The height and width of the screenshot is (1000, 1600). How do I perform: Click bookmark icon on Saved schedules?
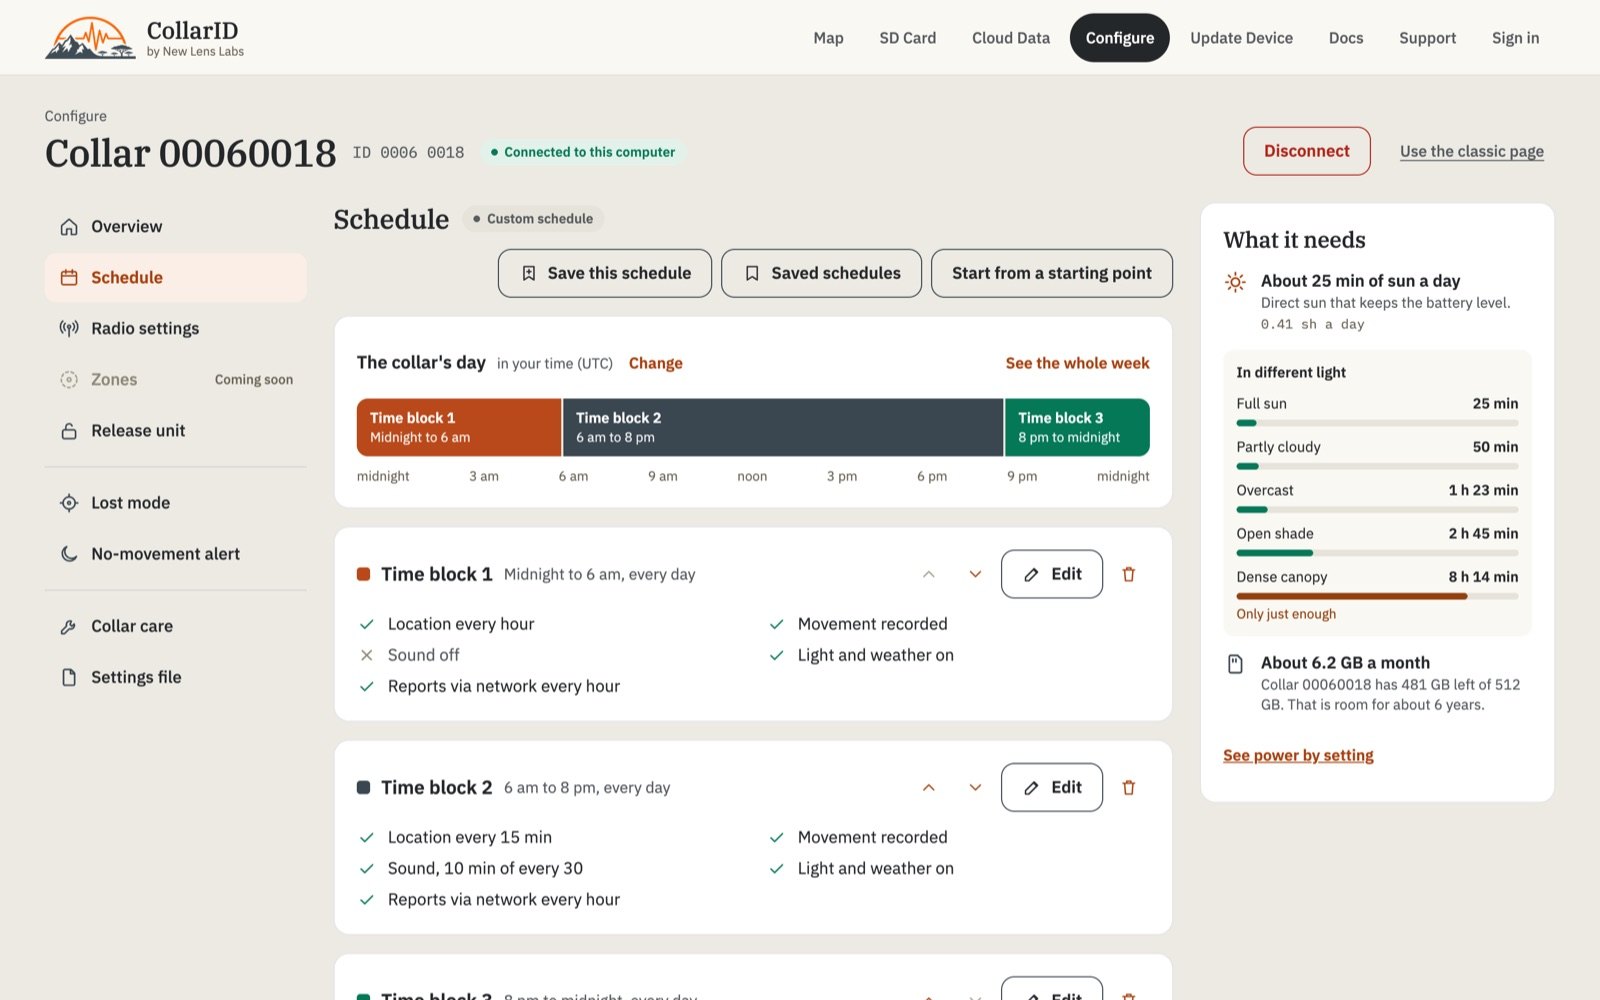click(752, 273)
